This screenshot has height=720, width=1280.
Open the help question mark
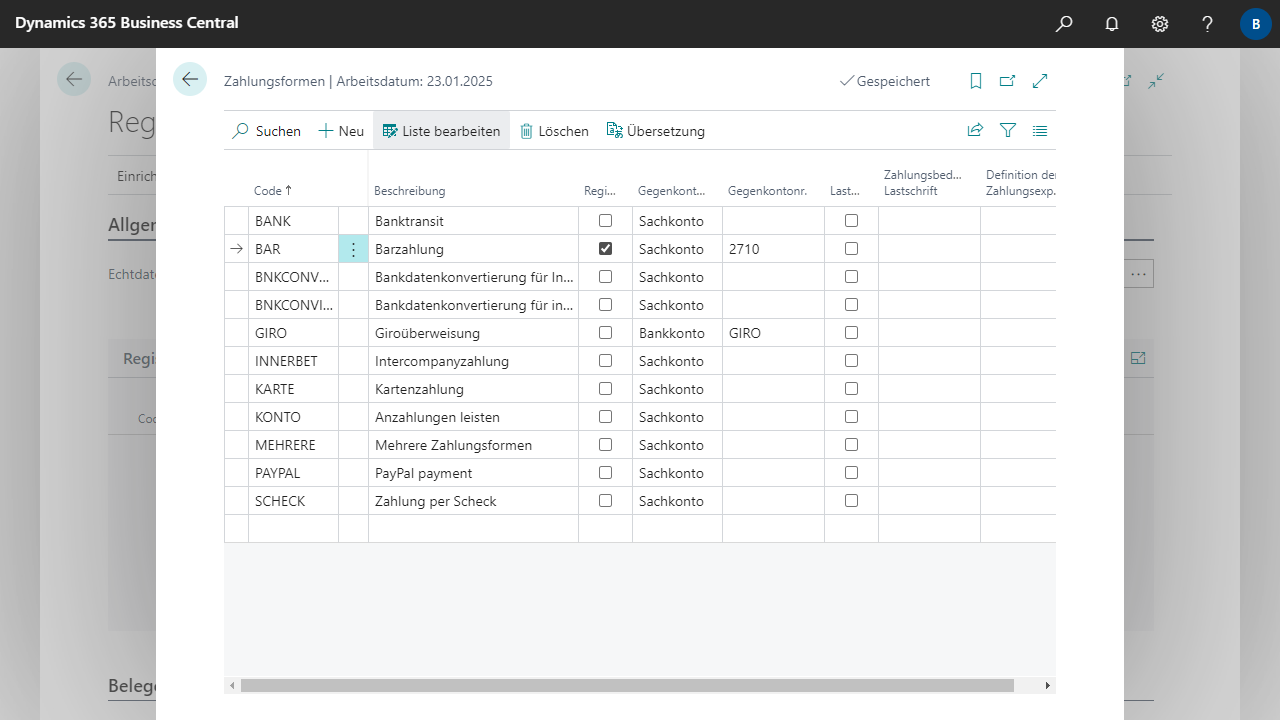point(1208,23)
